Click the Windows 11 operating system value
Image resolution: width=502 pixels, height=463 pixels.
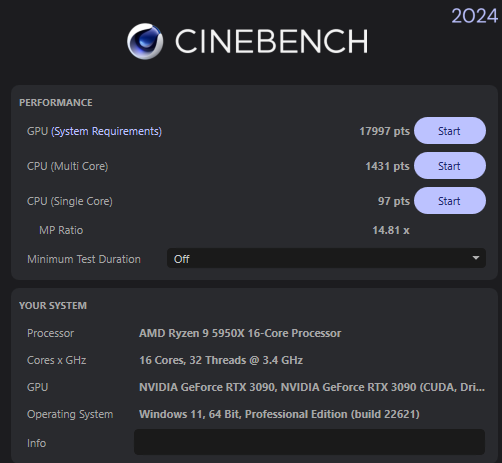pyautogui.click(x=279, y=414)
